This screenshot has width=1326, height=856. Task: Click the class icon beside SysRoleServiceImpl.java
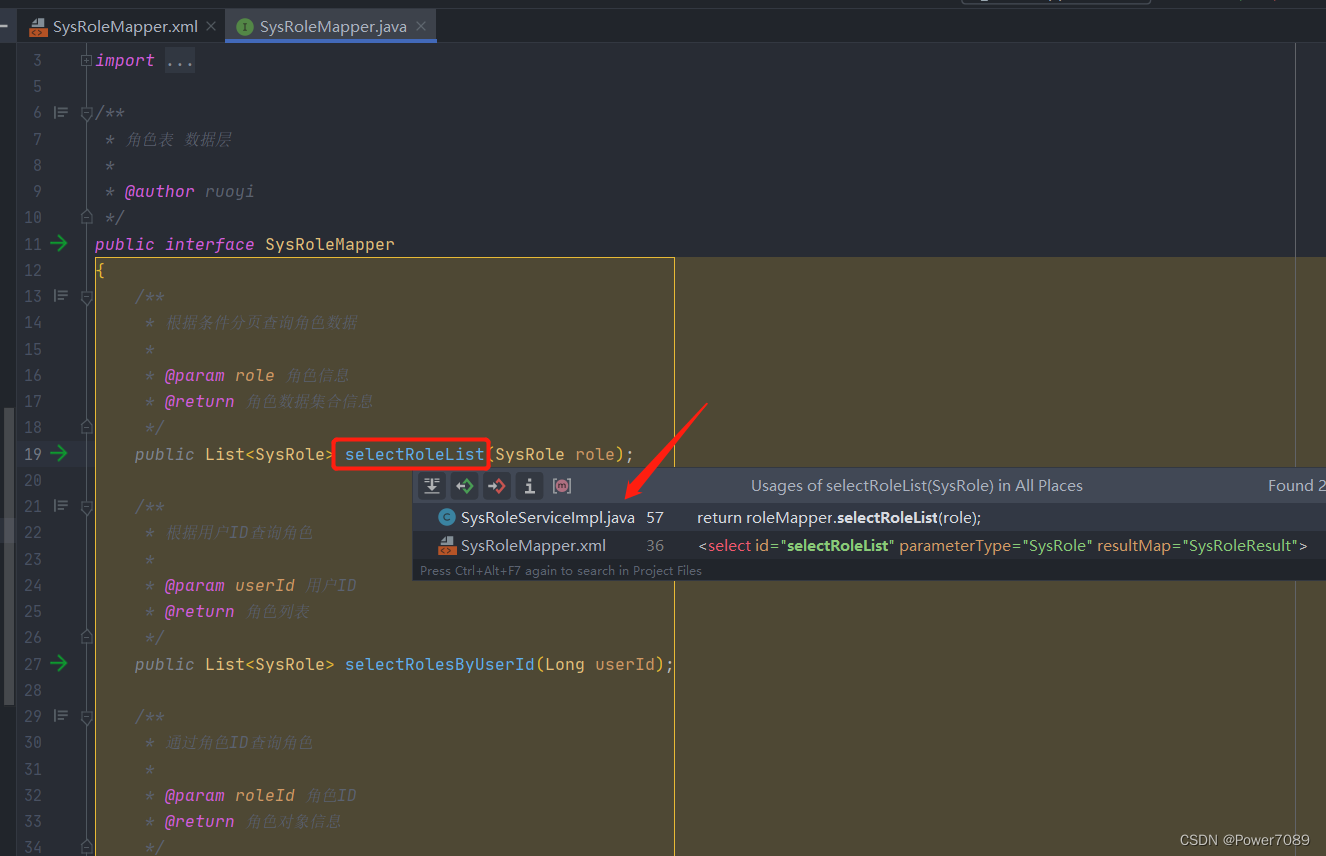(x=447, y=518)
